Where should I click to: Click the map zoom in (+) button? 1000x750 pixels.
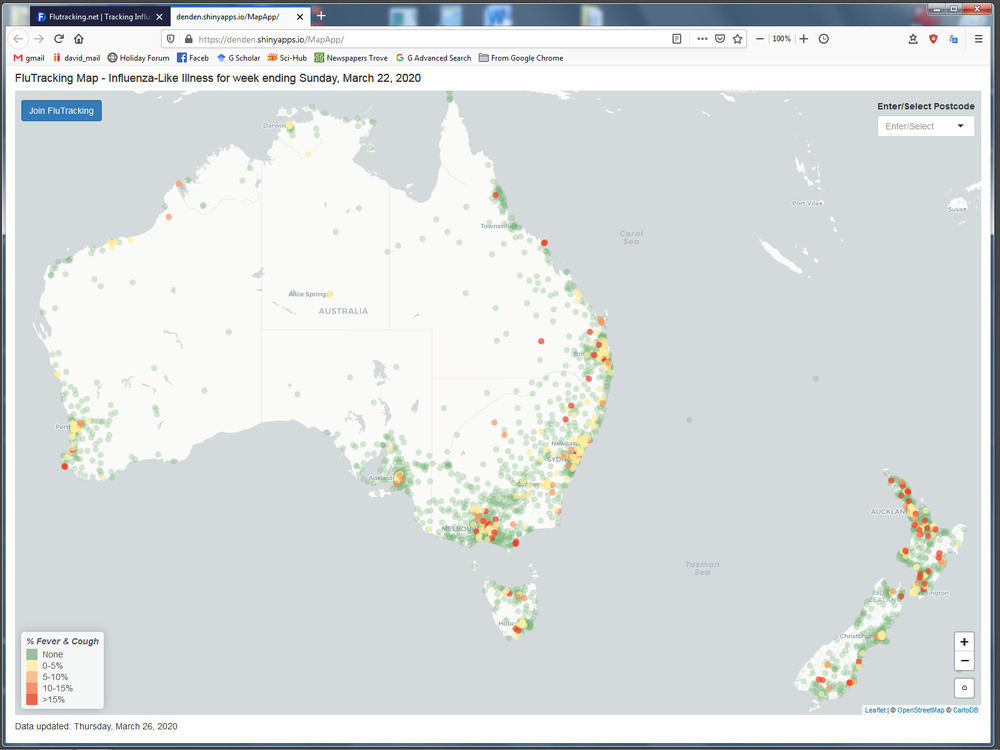(964, 642)
